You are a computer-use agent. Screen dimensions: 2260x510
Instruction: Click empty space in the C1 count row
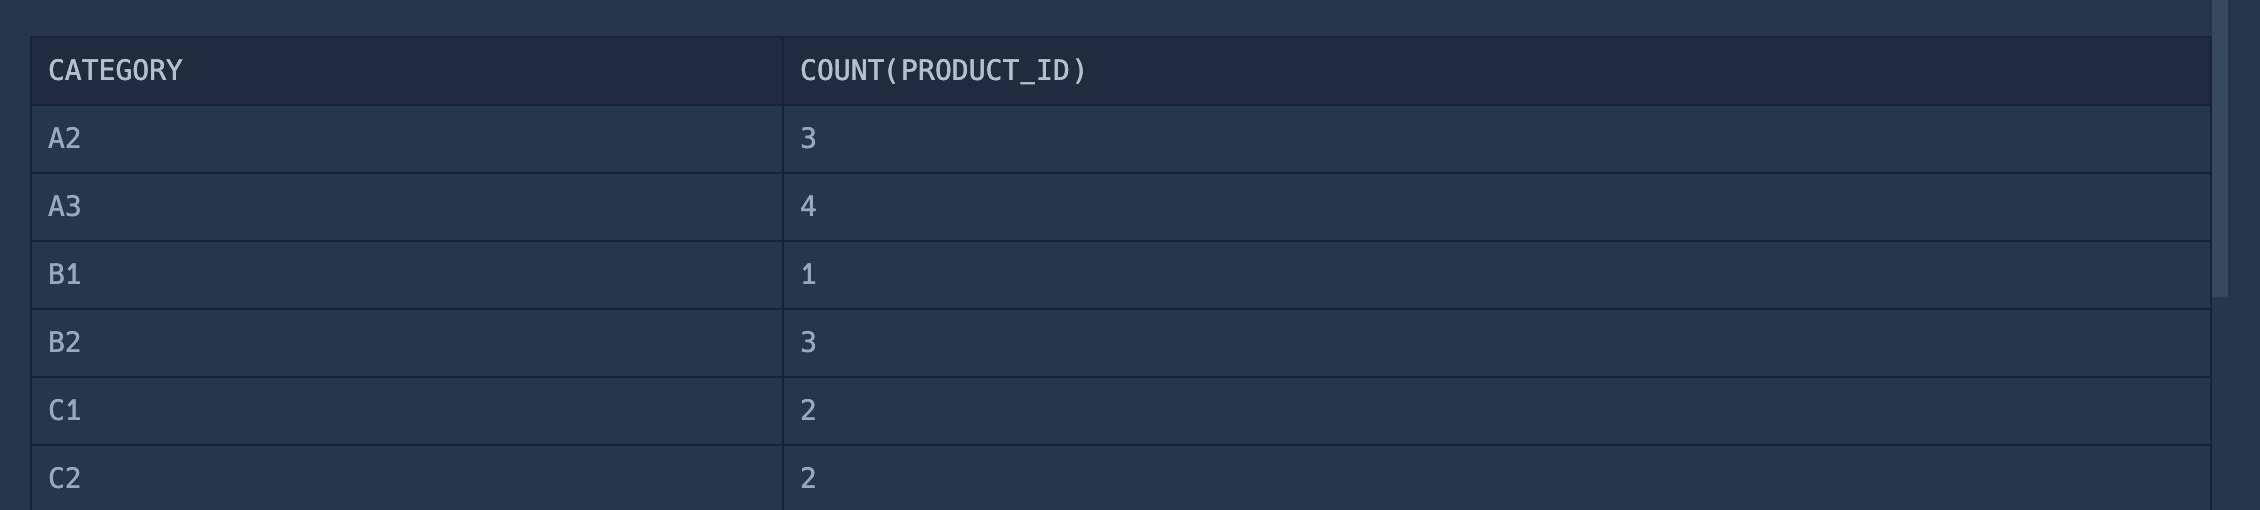tap(1500, 411)
